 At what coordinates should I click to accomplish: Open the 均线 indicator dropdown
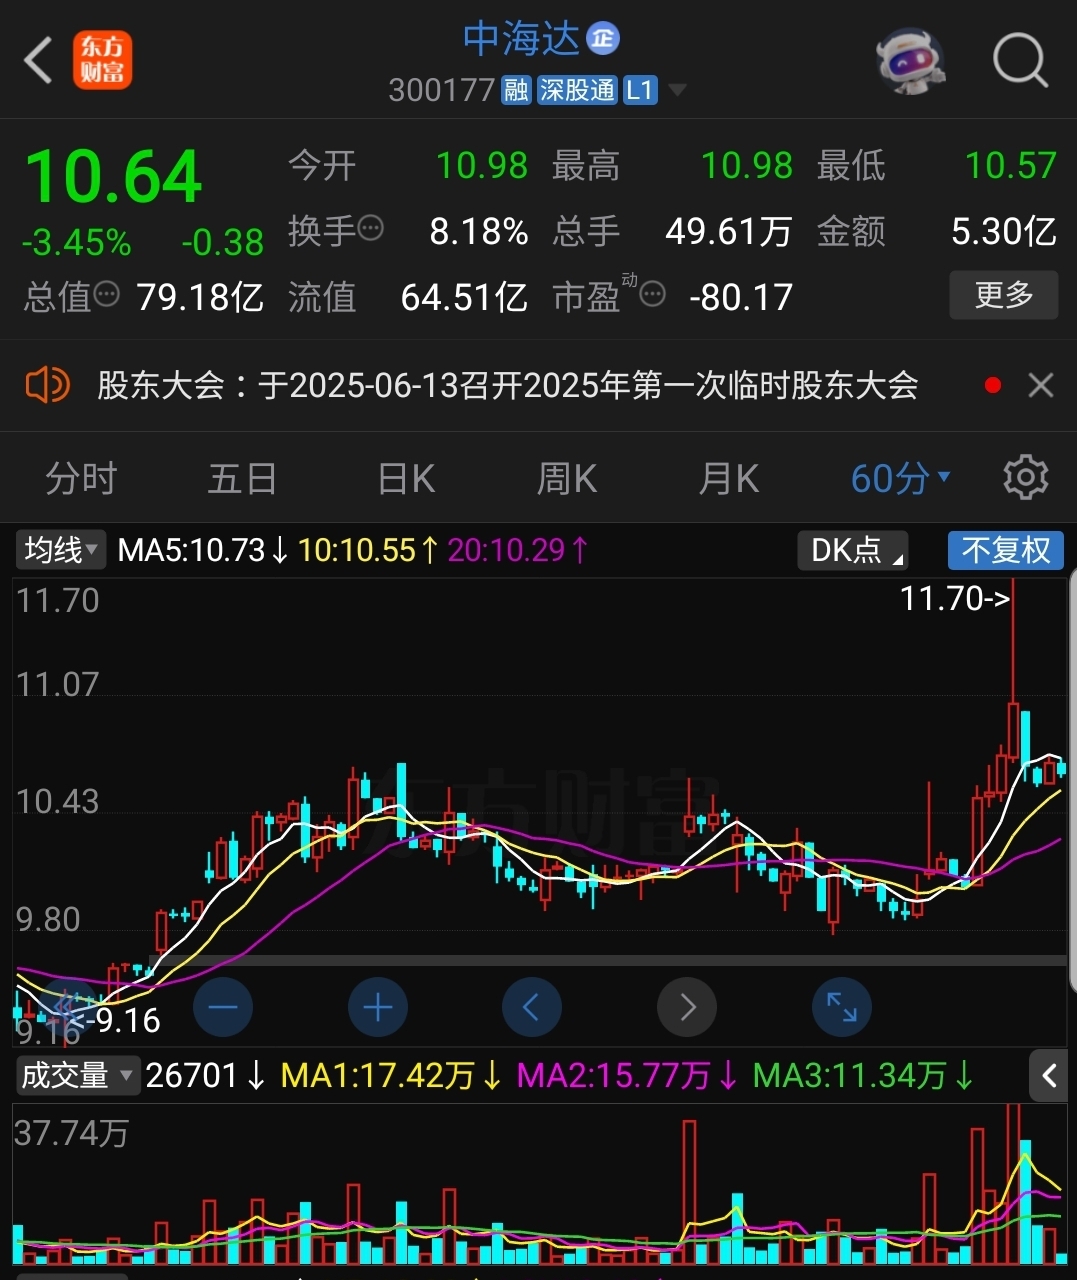60,550
